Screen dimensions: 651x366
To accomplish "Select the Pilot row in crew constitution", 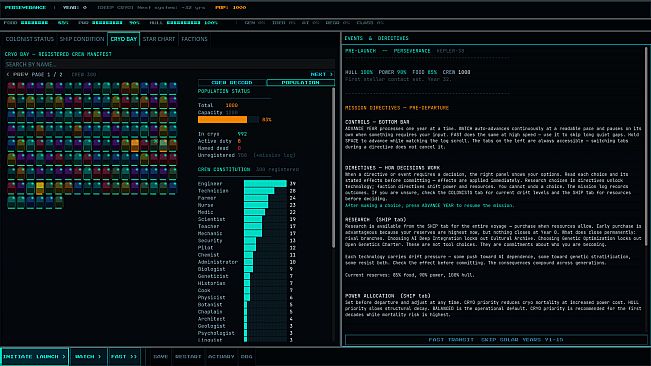I will tap(247, 248).
